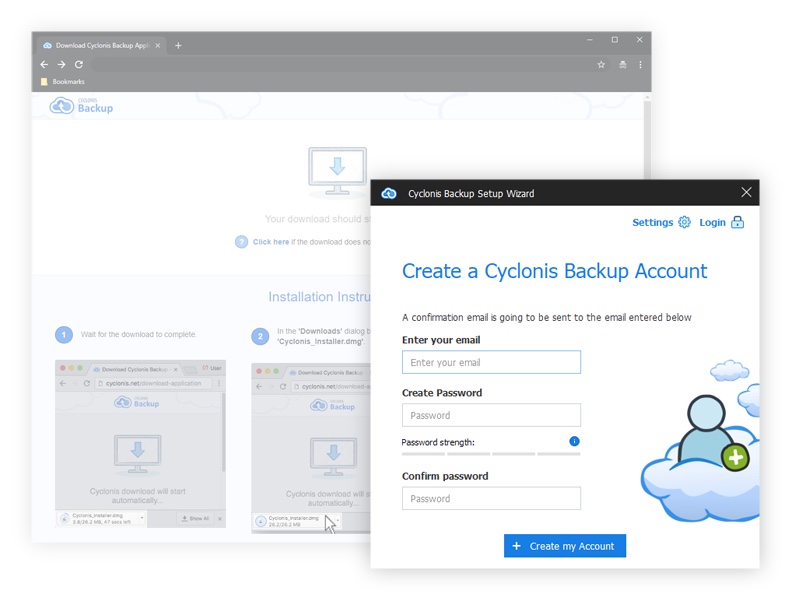Click the incognito profile icon
Image resolution: width=791 pixels, height=600 pixels.
coord(622,64)
